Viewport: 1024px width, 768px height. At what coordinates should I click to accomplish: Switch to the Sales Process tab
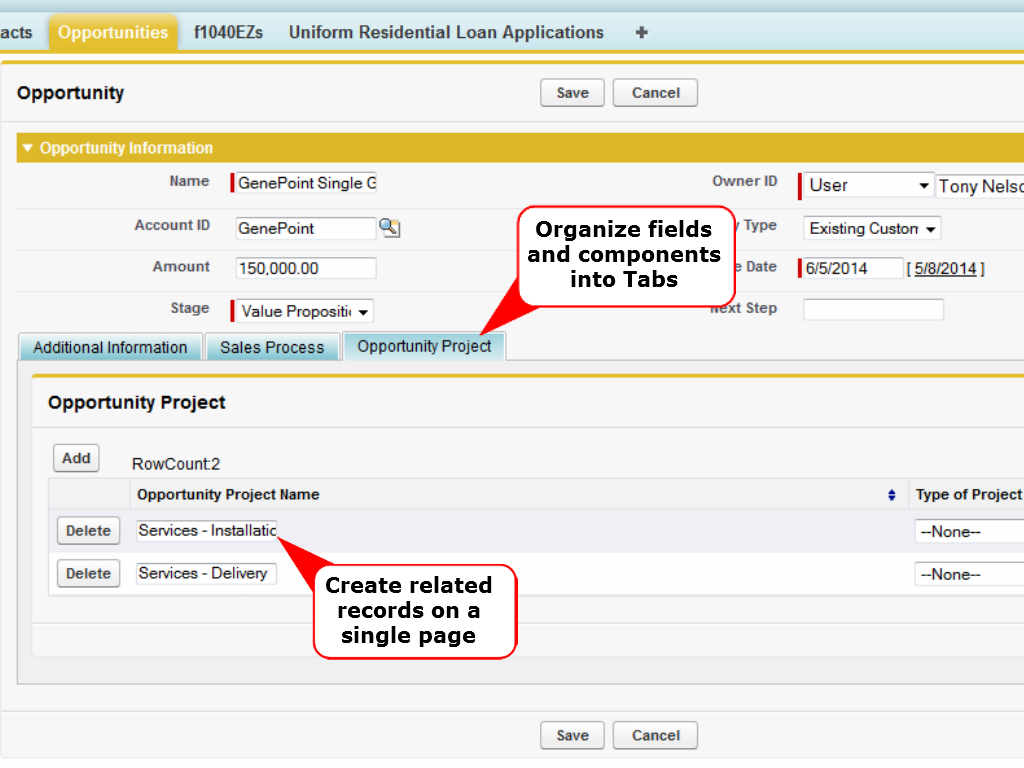click(x=272, y=347)
